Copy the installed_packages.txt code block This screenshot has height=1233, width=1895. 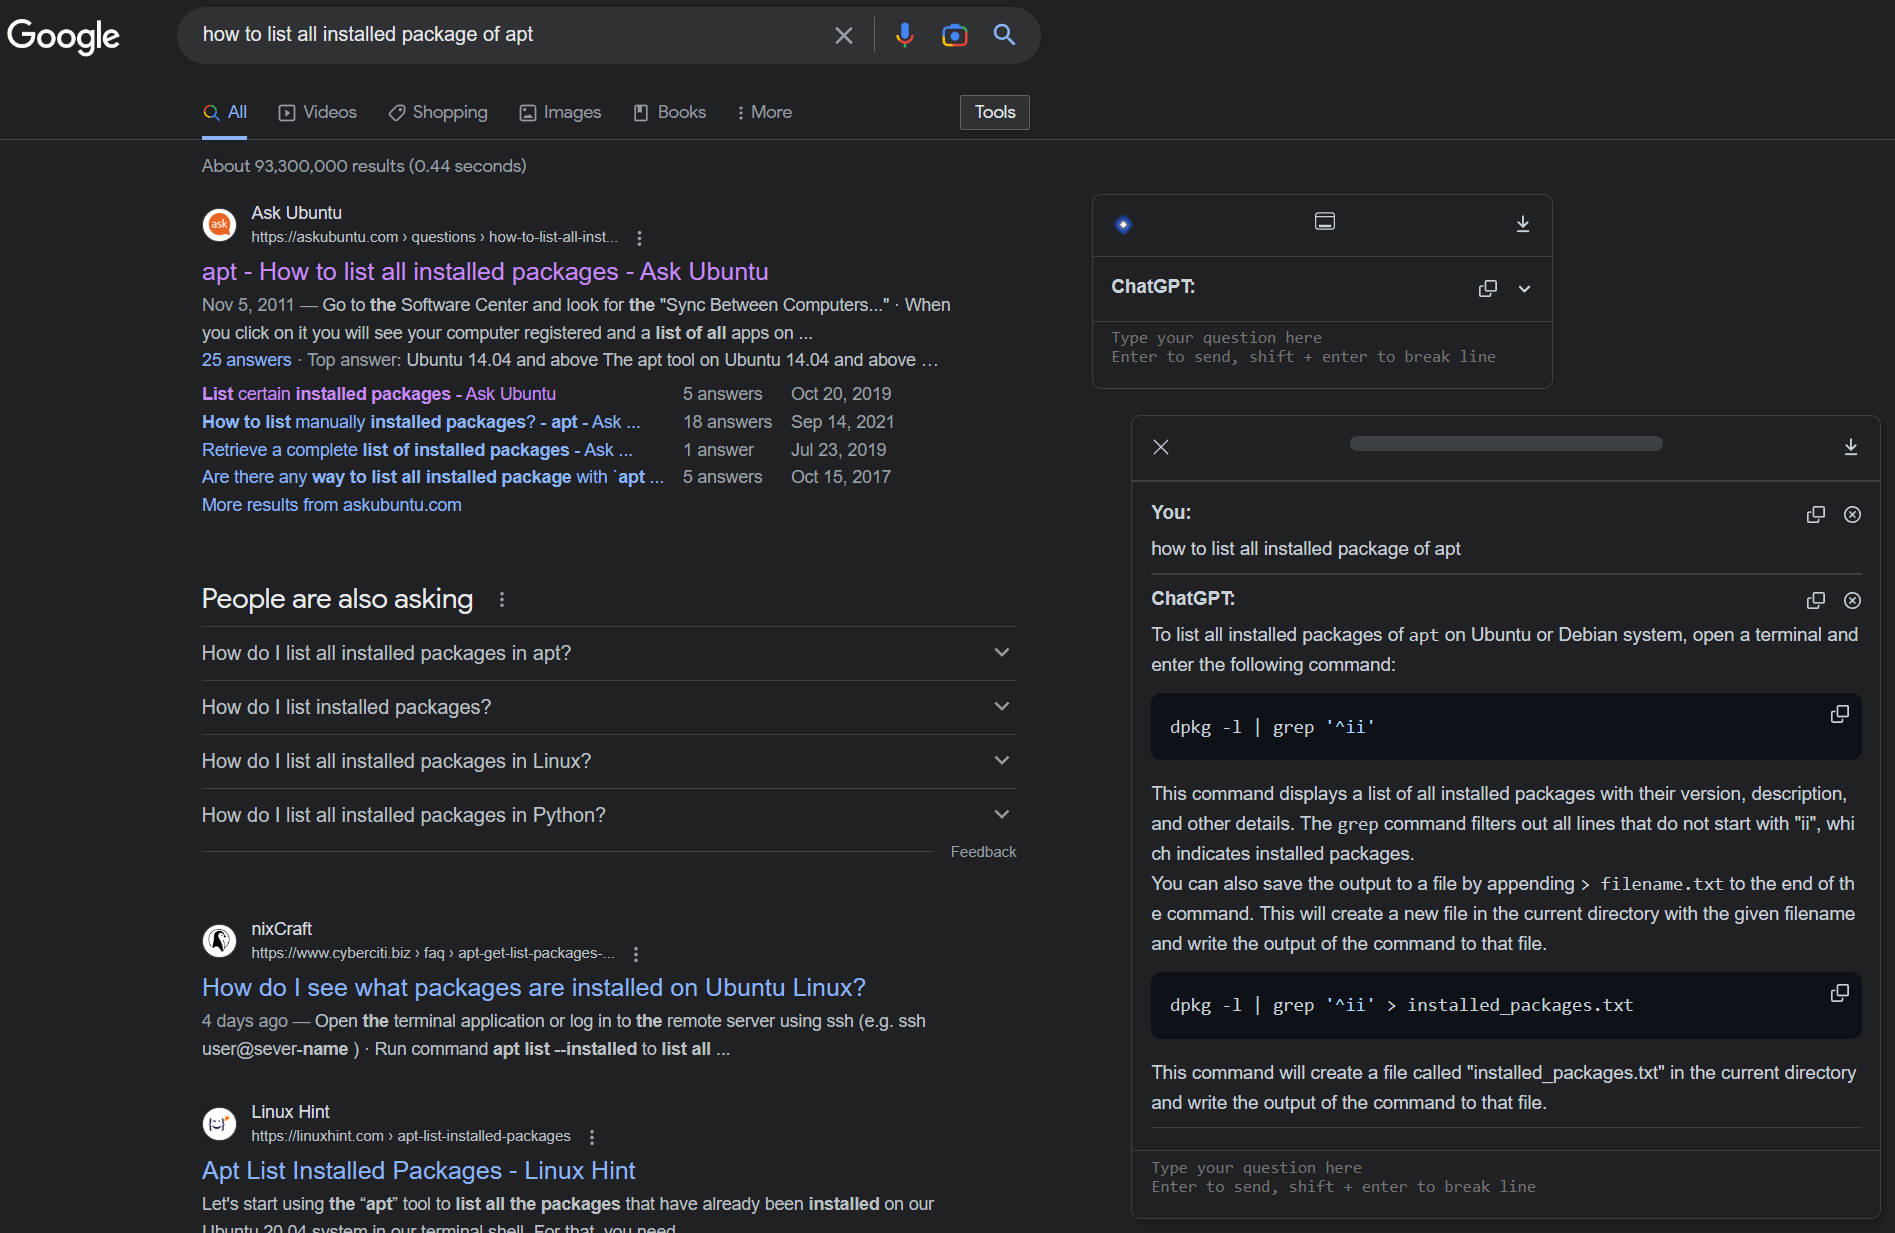[1839, 993]
